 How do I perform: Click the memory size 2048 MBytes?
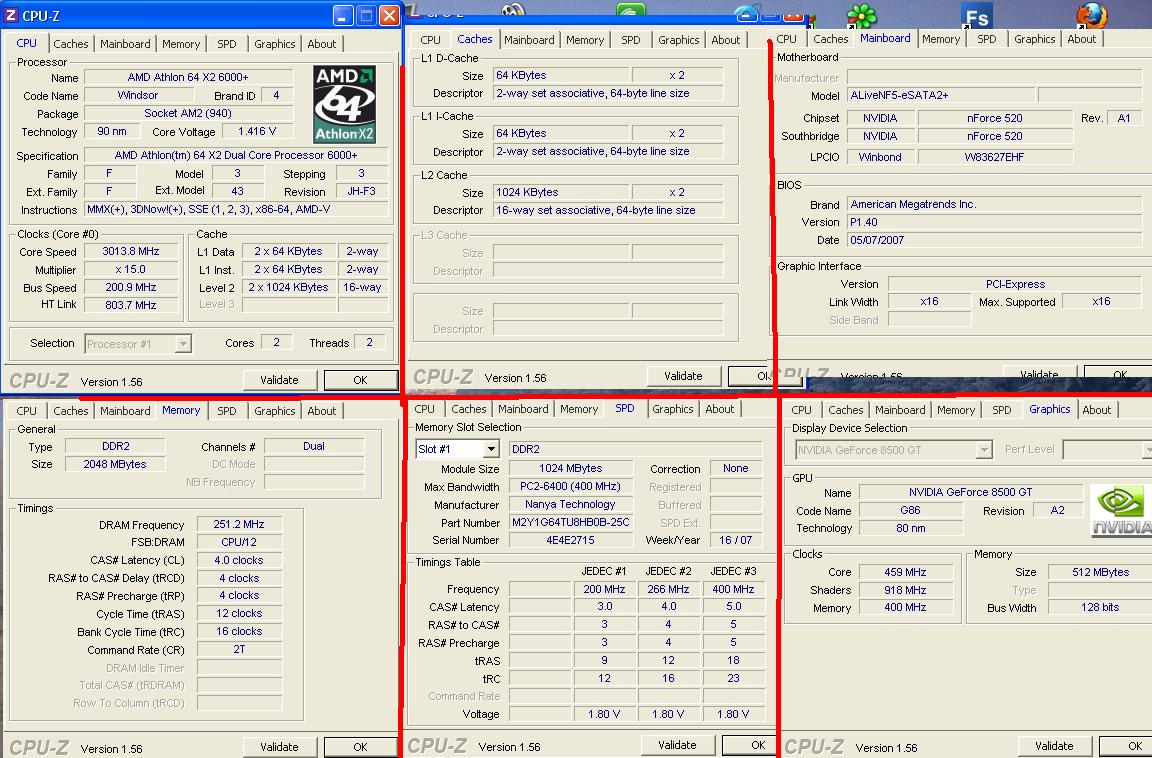click(x=115, y=464)
